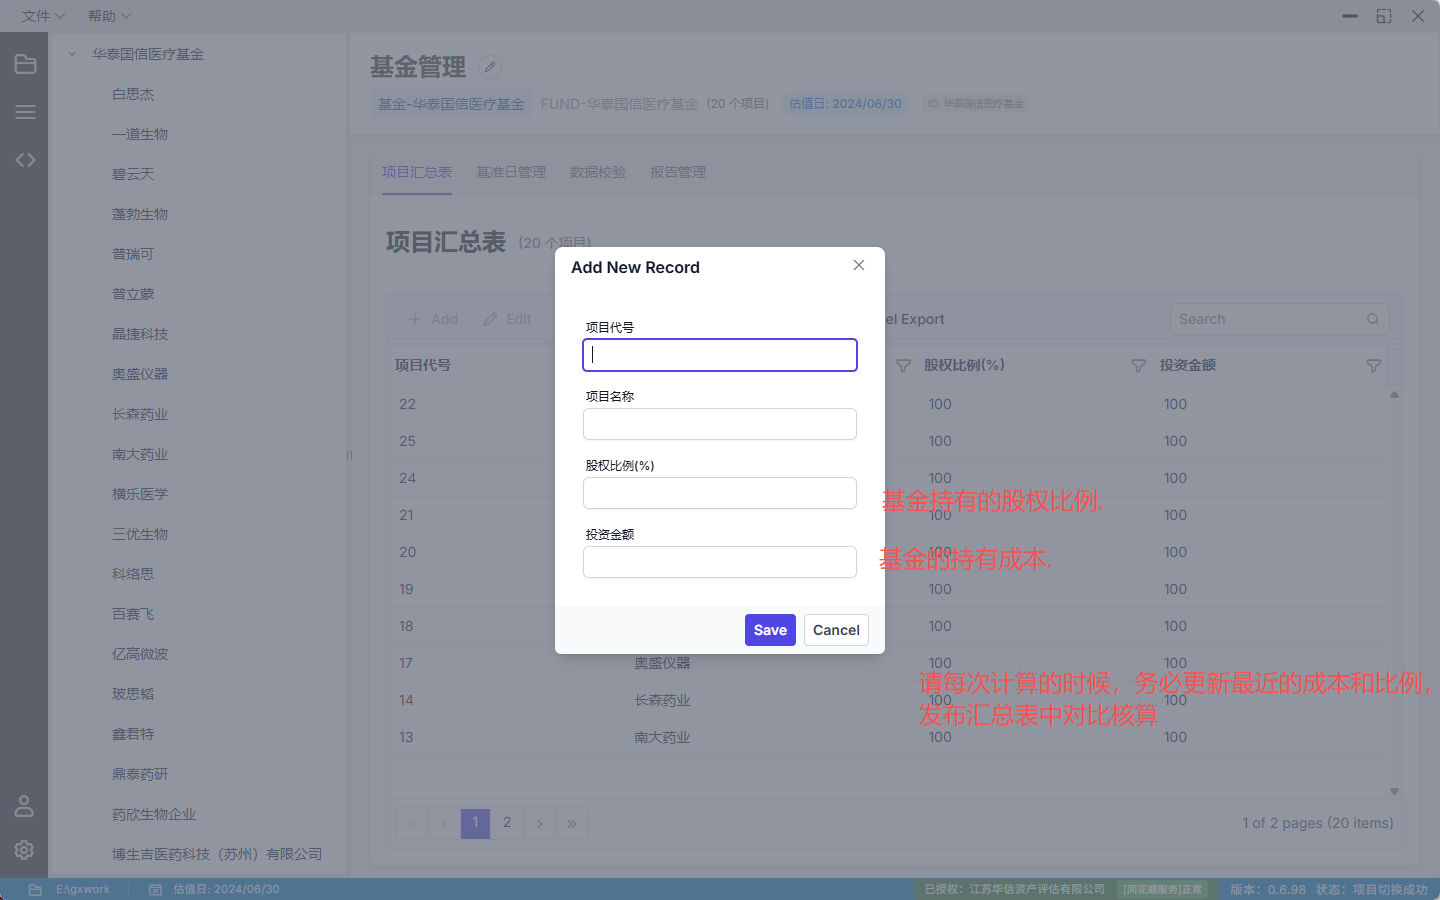Click the pencil edit icon beside 基金管理
Image resolution: width=1440 pixels, height=900 pixels.
point(490,67)
